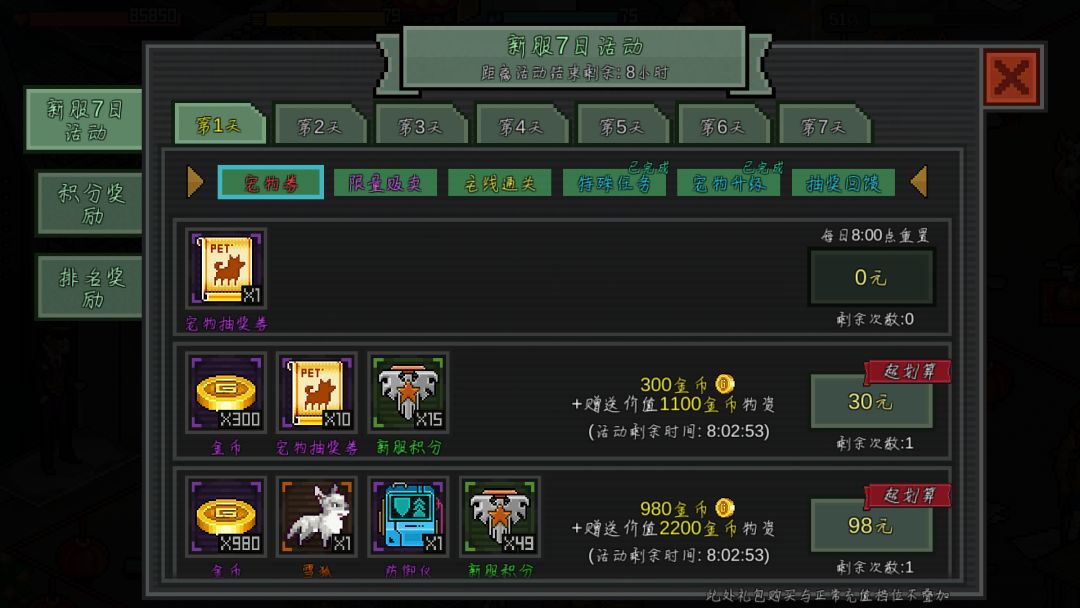The width and height of the screenshot is (1080, 608).
Task: Click the left gold arrow before 宠物券
Action: click(195, 182)
